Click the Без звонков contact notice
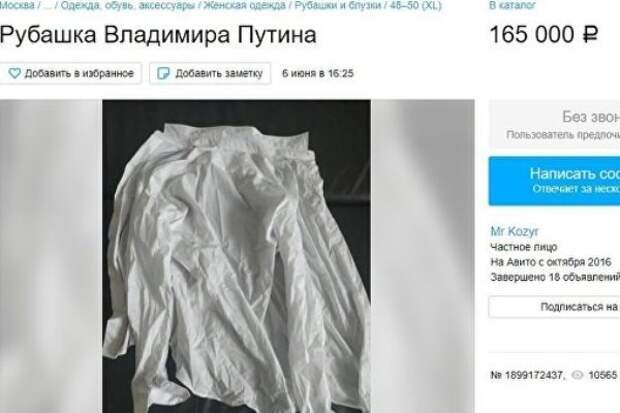 [x=554, y=124]
